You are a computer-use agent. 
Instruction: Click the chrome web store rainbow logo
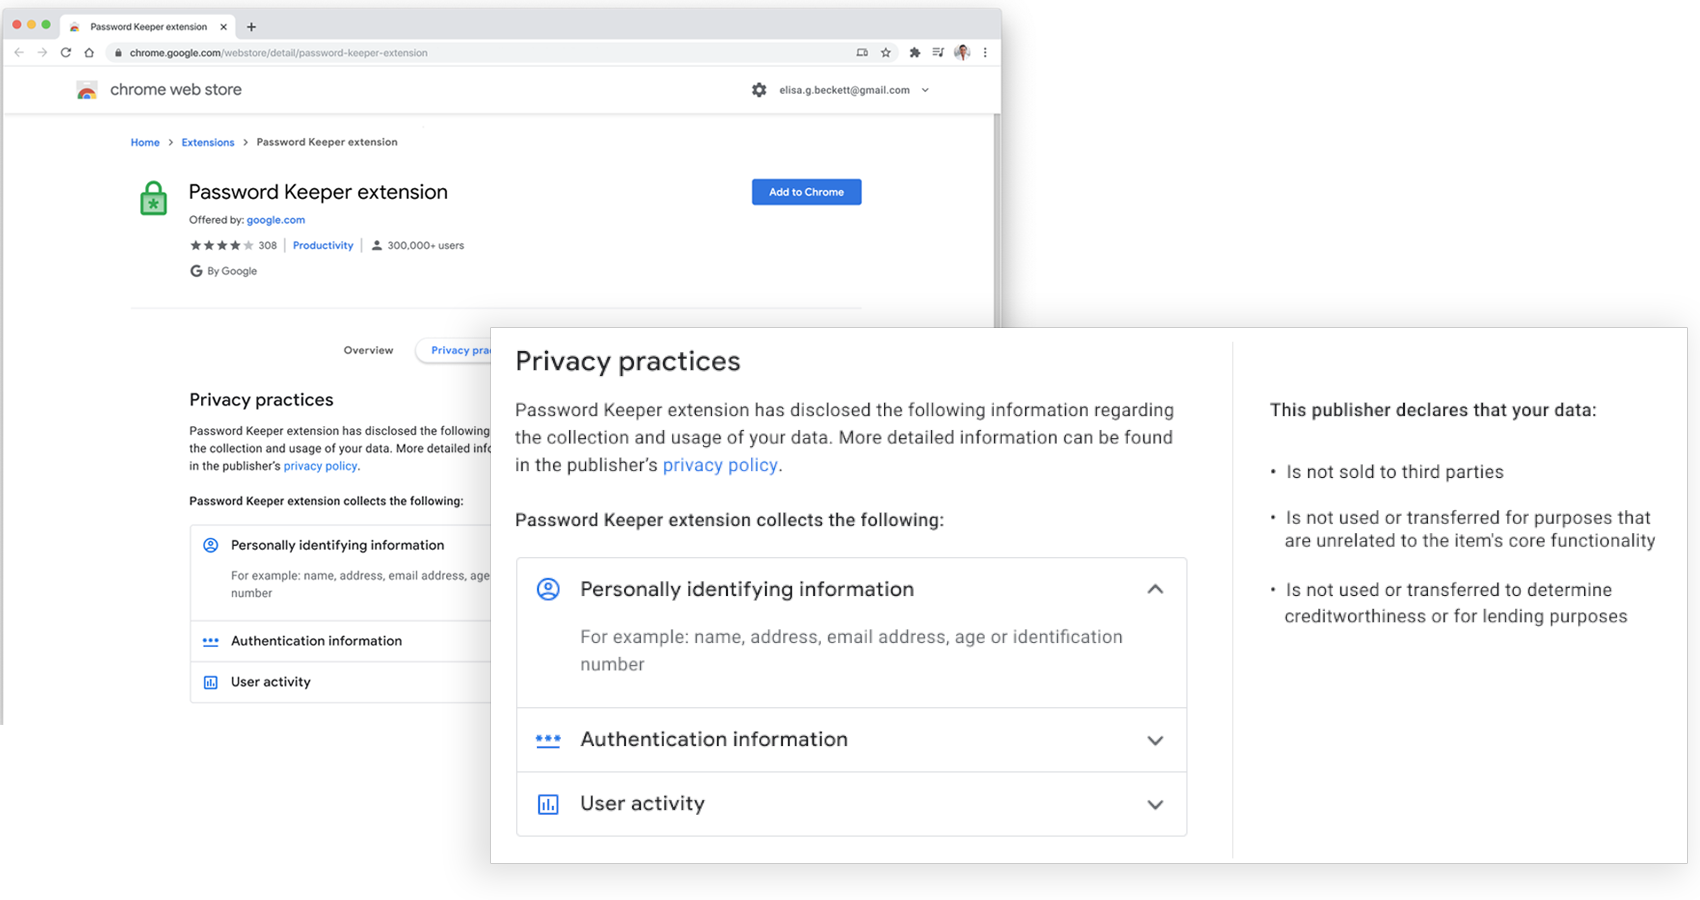click(x=87, y=90)
